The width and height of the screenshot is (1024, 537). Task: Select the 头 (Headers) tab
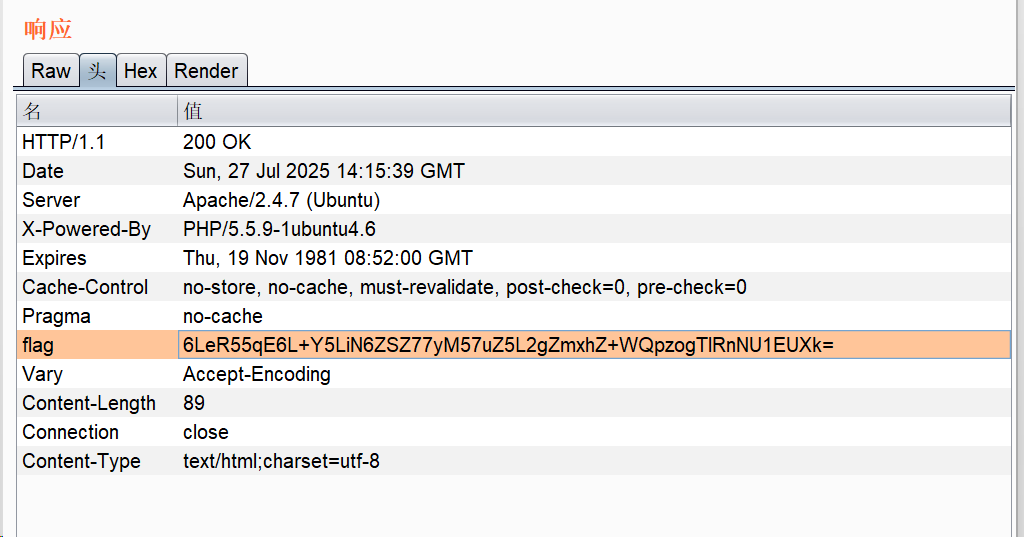(97, 71)
